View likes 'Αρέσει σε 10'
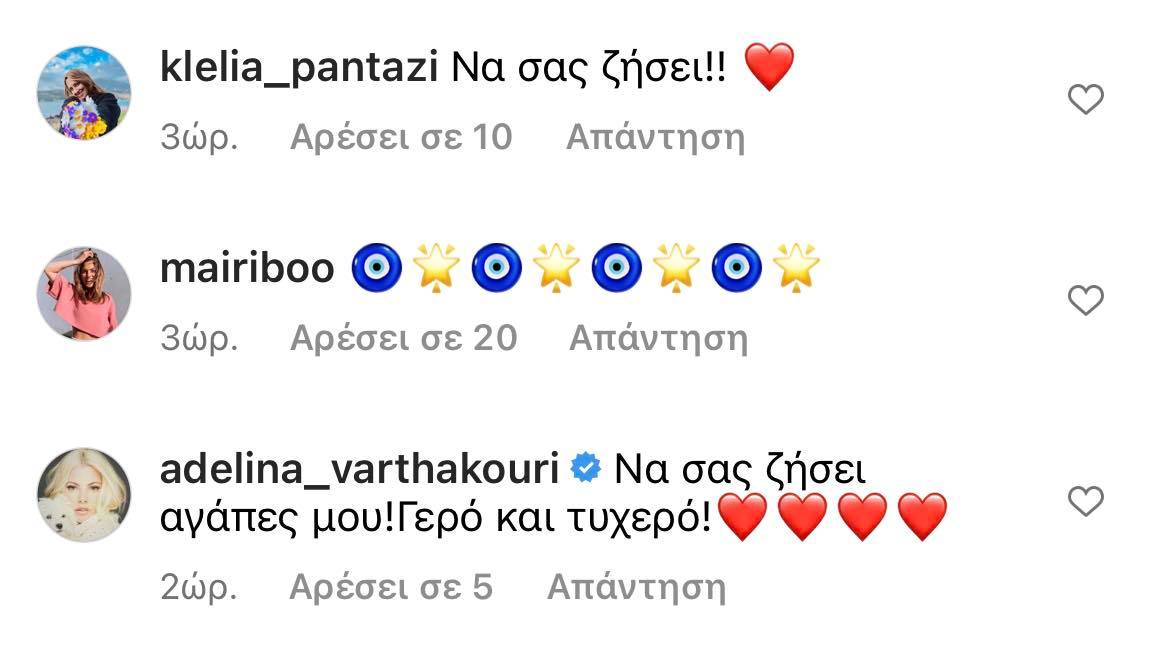The width and height of the screenshot is (1170, 667). [401, 137]
